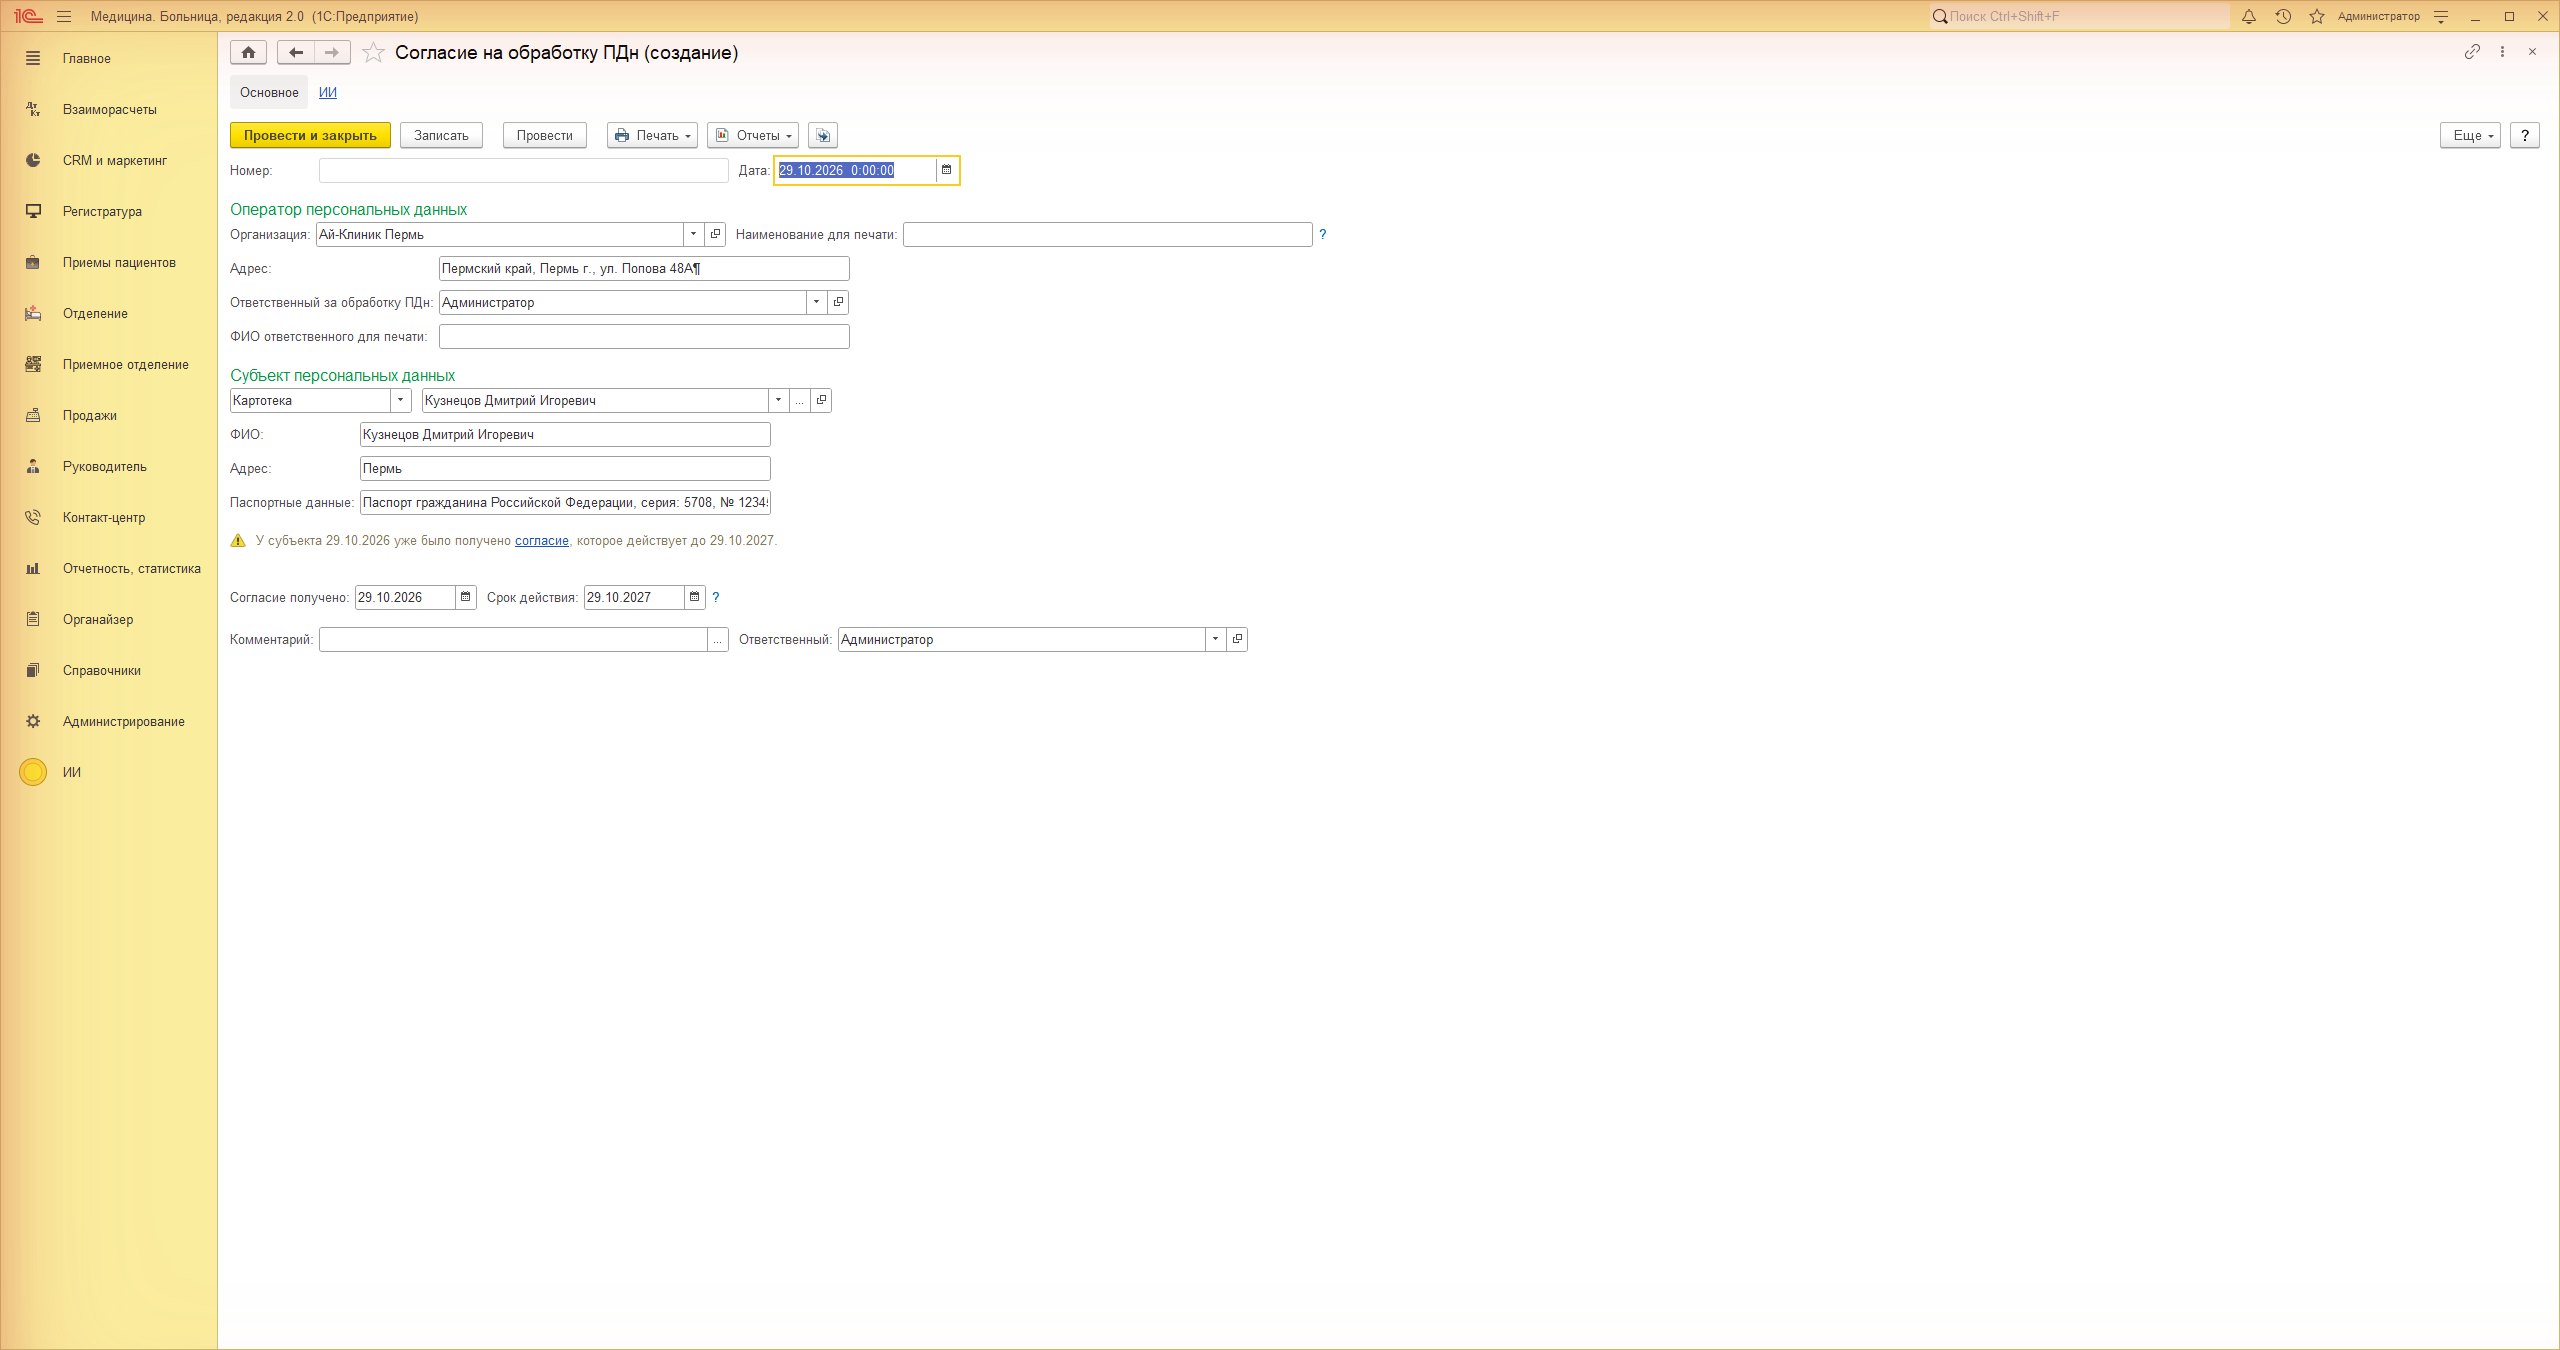
Task: Click Провести и закрыть button
Action: point(310,135)
